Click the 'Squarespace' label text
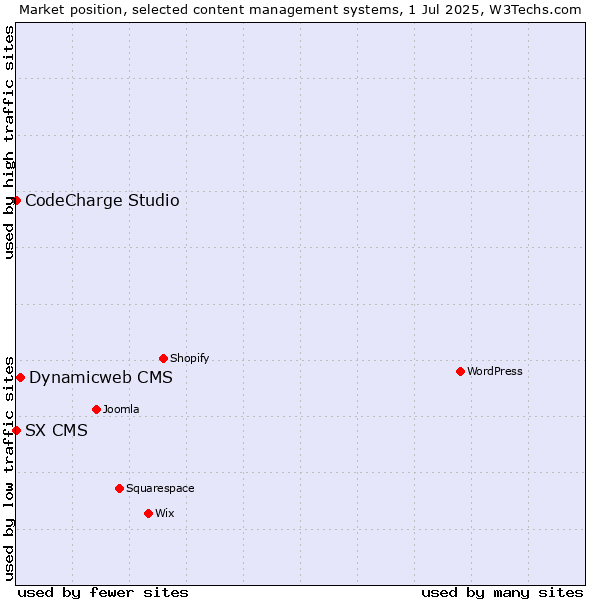600x600 pixels. pyautogui.click(x=160, y=489)
